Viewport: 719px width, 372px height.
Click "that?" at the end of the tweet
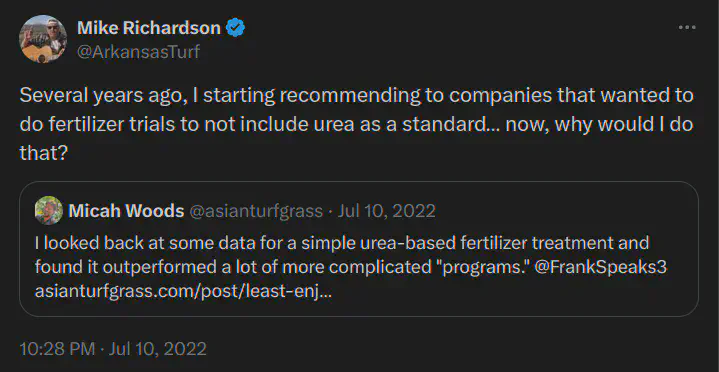44,154
